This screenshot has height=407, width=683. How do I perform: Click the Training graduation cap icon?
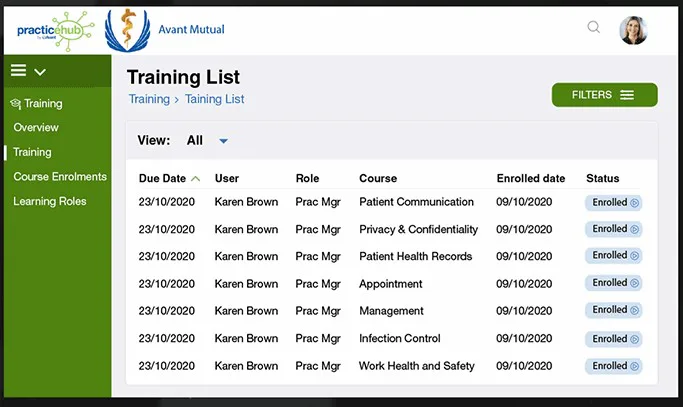pyautogui.click(x=16, y=104)
